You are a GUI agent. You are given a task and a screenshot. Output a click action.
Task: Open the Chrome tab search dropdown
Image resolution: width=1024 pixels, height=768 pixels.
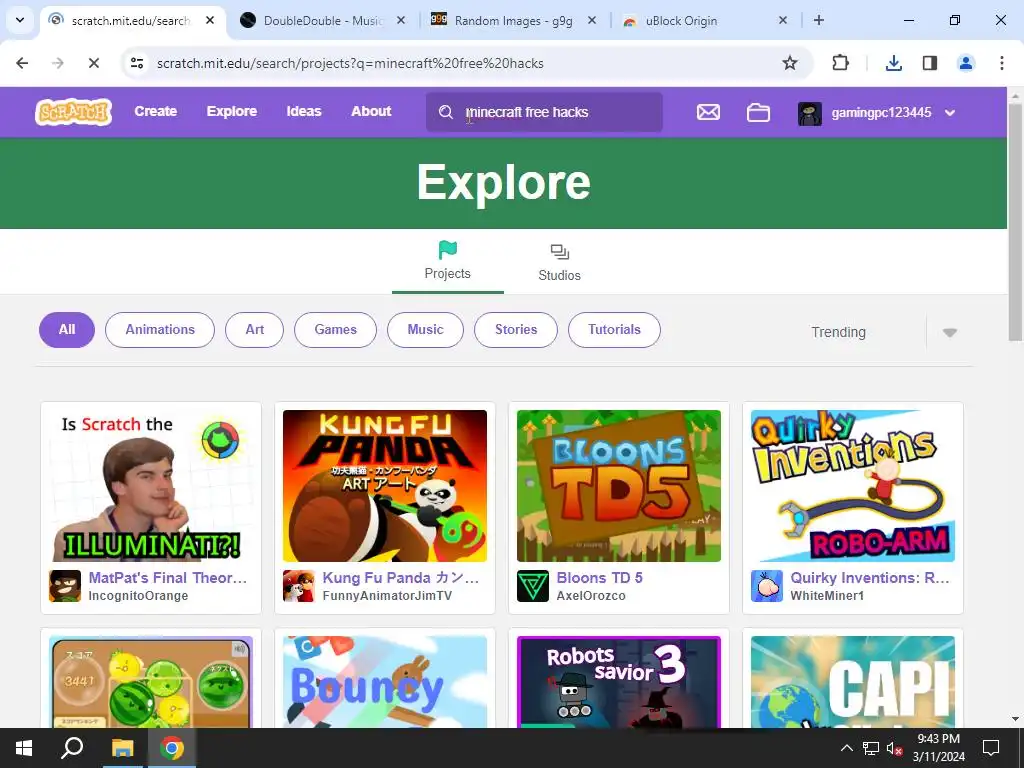coord(20,20)
